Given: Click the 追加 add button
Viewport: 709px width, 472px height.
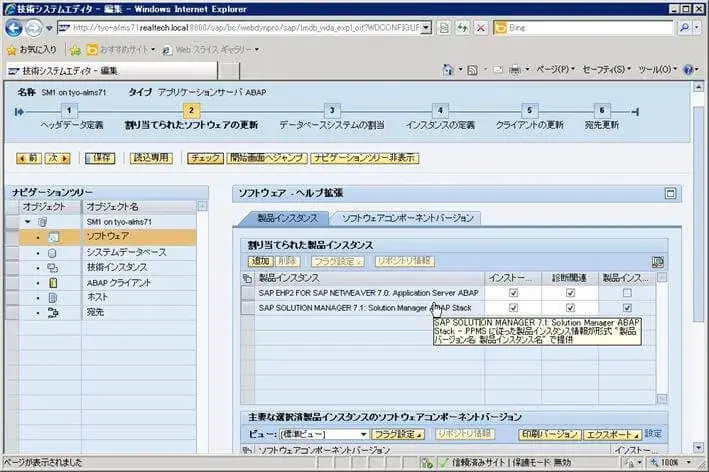Looking at the screenshot, I should [x=260, y=261].
